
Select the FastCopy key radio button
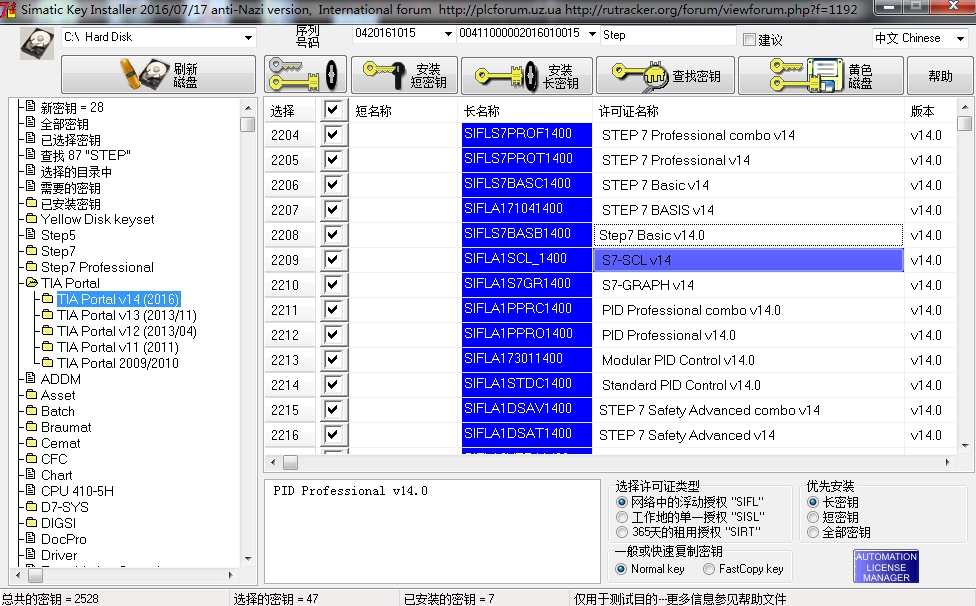click(x=708, y=569)
